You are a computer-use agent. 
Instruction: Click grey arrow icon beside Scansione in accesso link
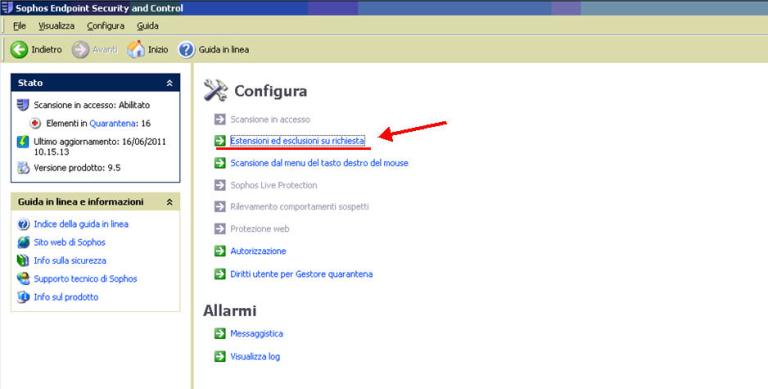point(220,119)
